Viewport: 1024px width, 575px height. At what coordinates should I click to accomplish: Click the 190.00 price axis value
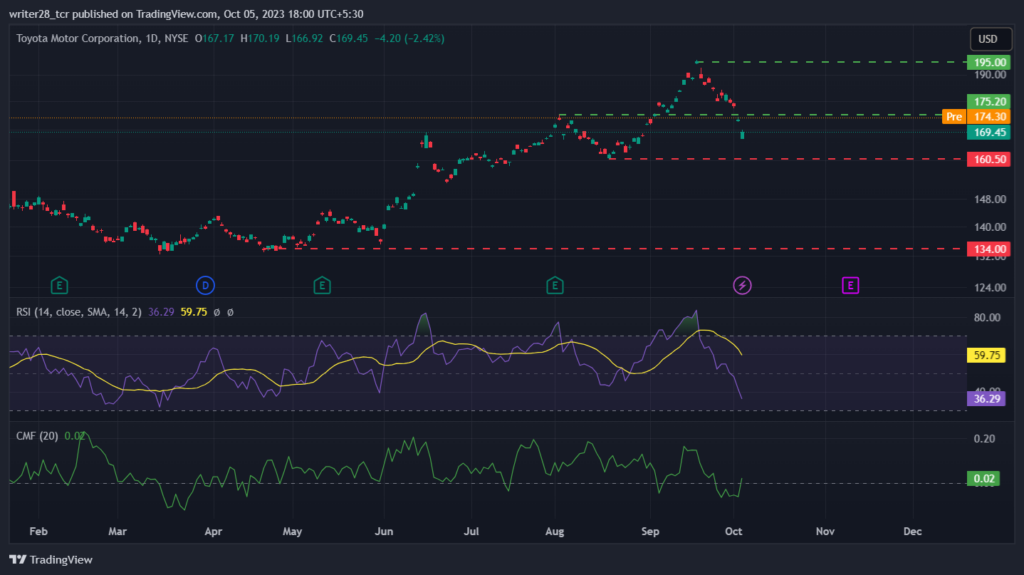(x=990, y=75)
